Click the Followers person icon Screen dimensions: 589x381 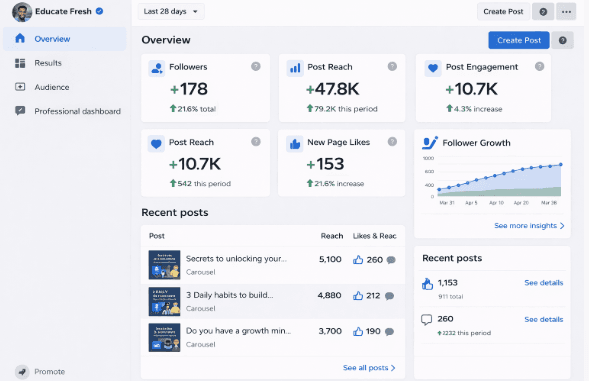157,68
